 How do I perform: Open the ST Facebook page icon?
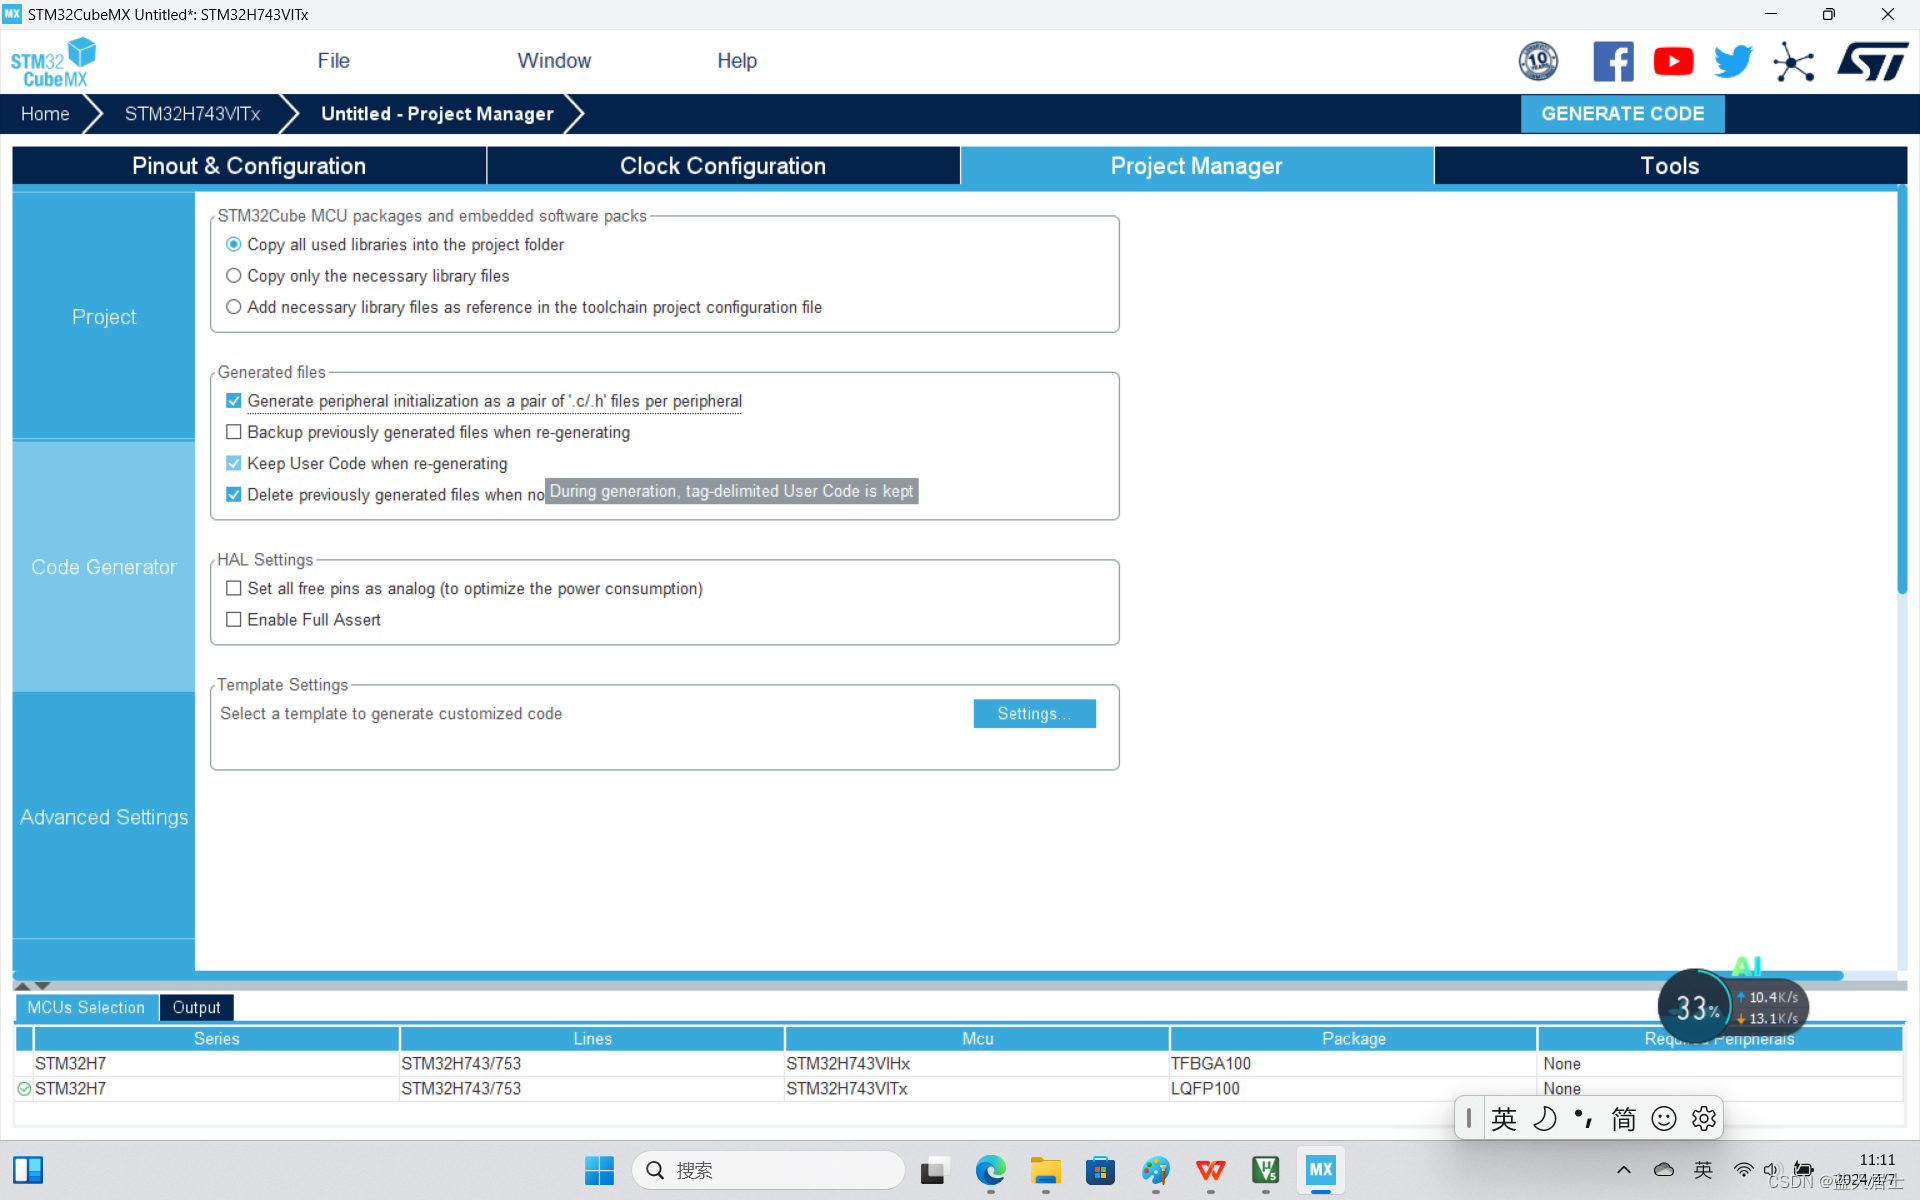1612,62
